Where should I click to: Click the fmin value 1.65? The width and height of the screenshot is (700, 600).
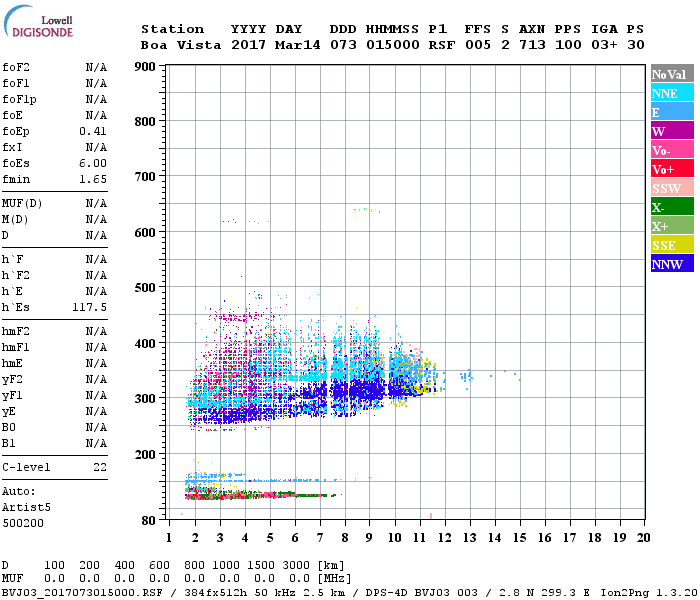[x=93, y=179]
